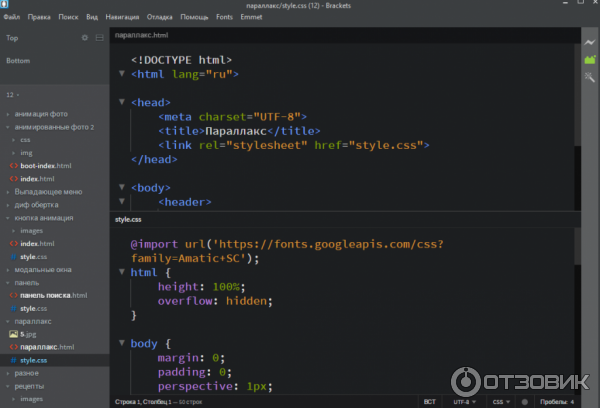Open the green Extension Manager icon

(x=590, y=60)
